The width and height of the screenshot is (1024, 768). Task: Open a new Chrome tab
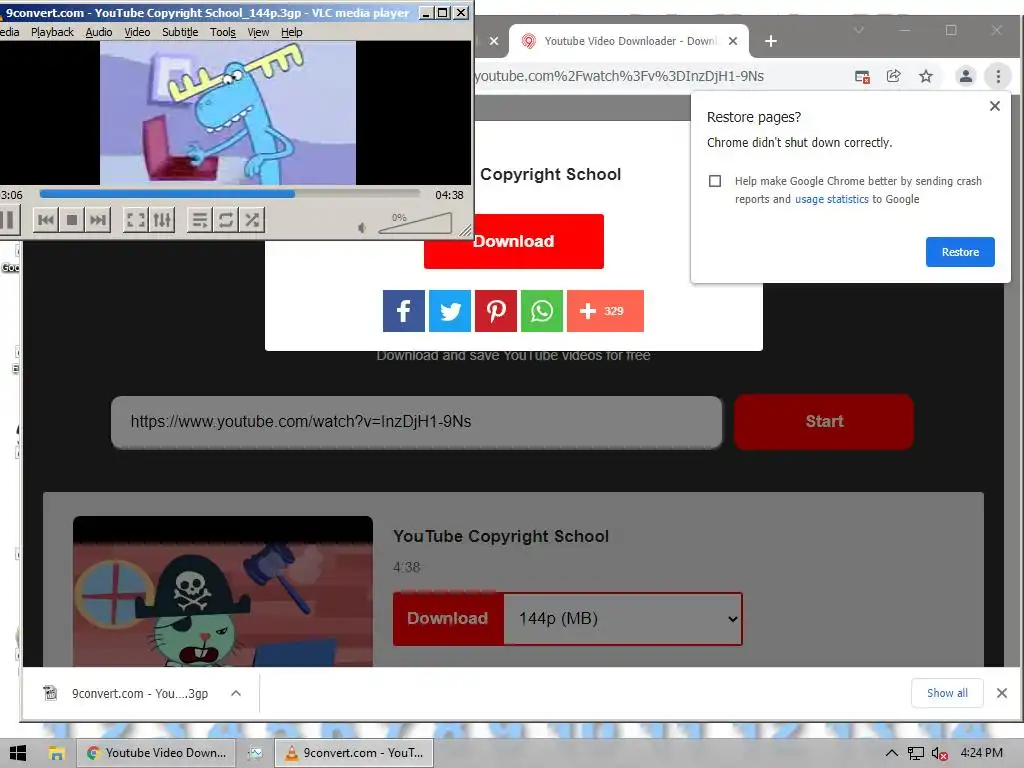tap(771, 41)
